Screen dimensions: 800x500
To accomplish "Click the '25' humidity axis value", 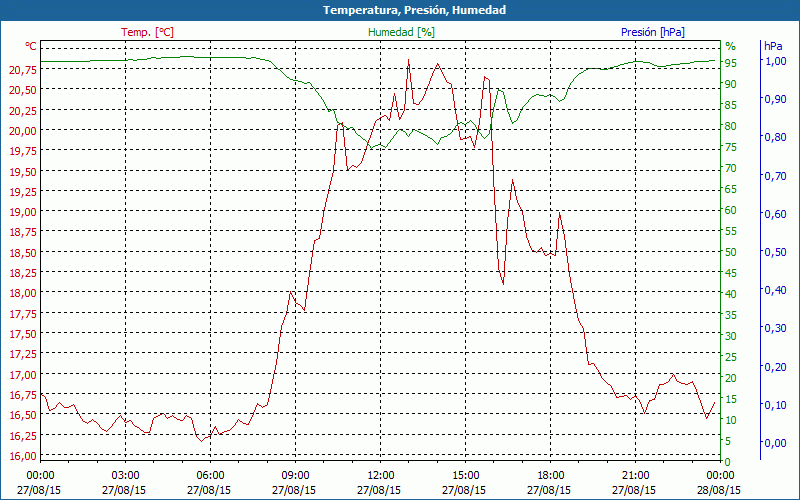I will [x=731, y=357].
